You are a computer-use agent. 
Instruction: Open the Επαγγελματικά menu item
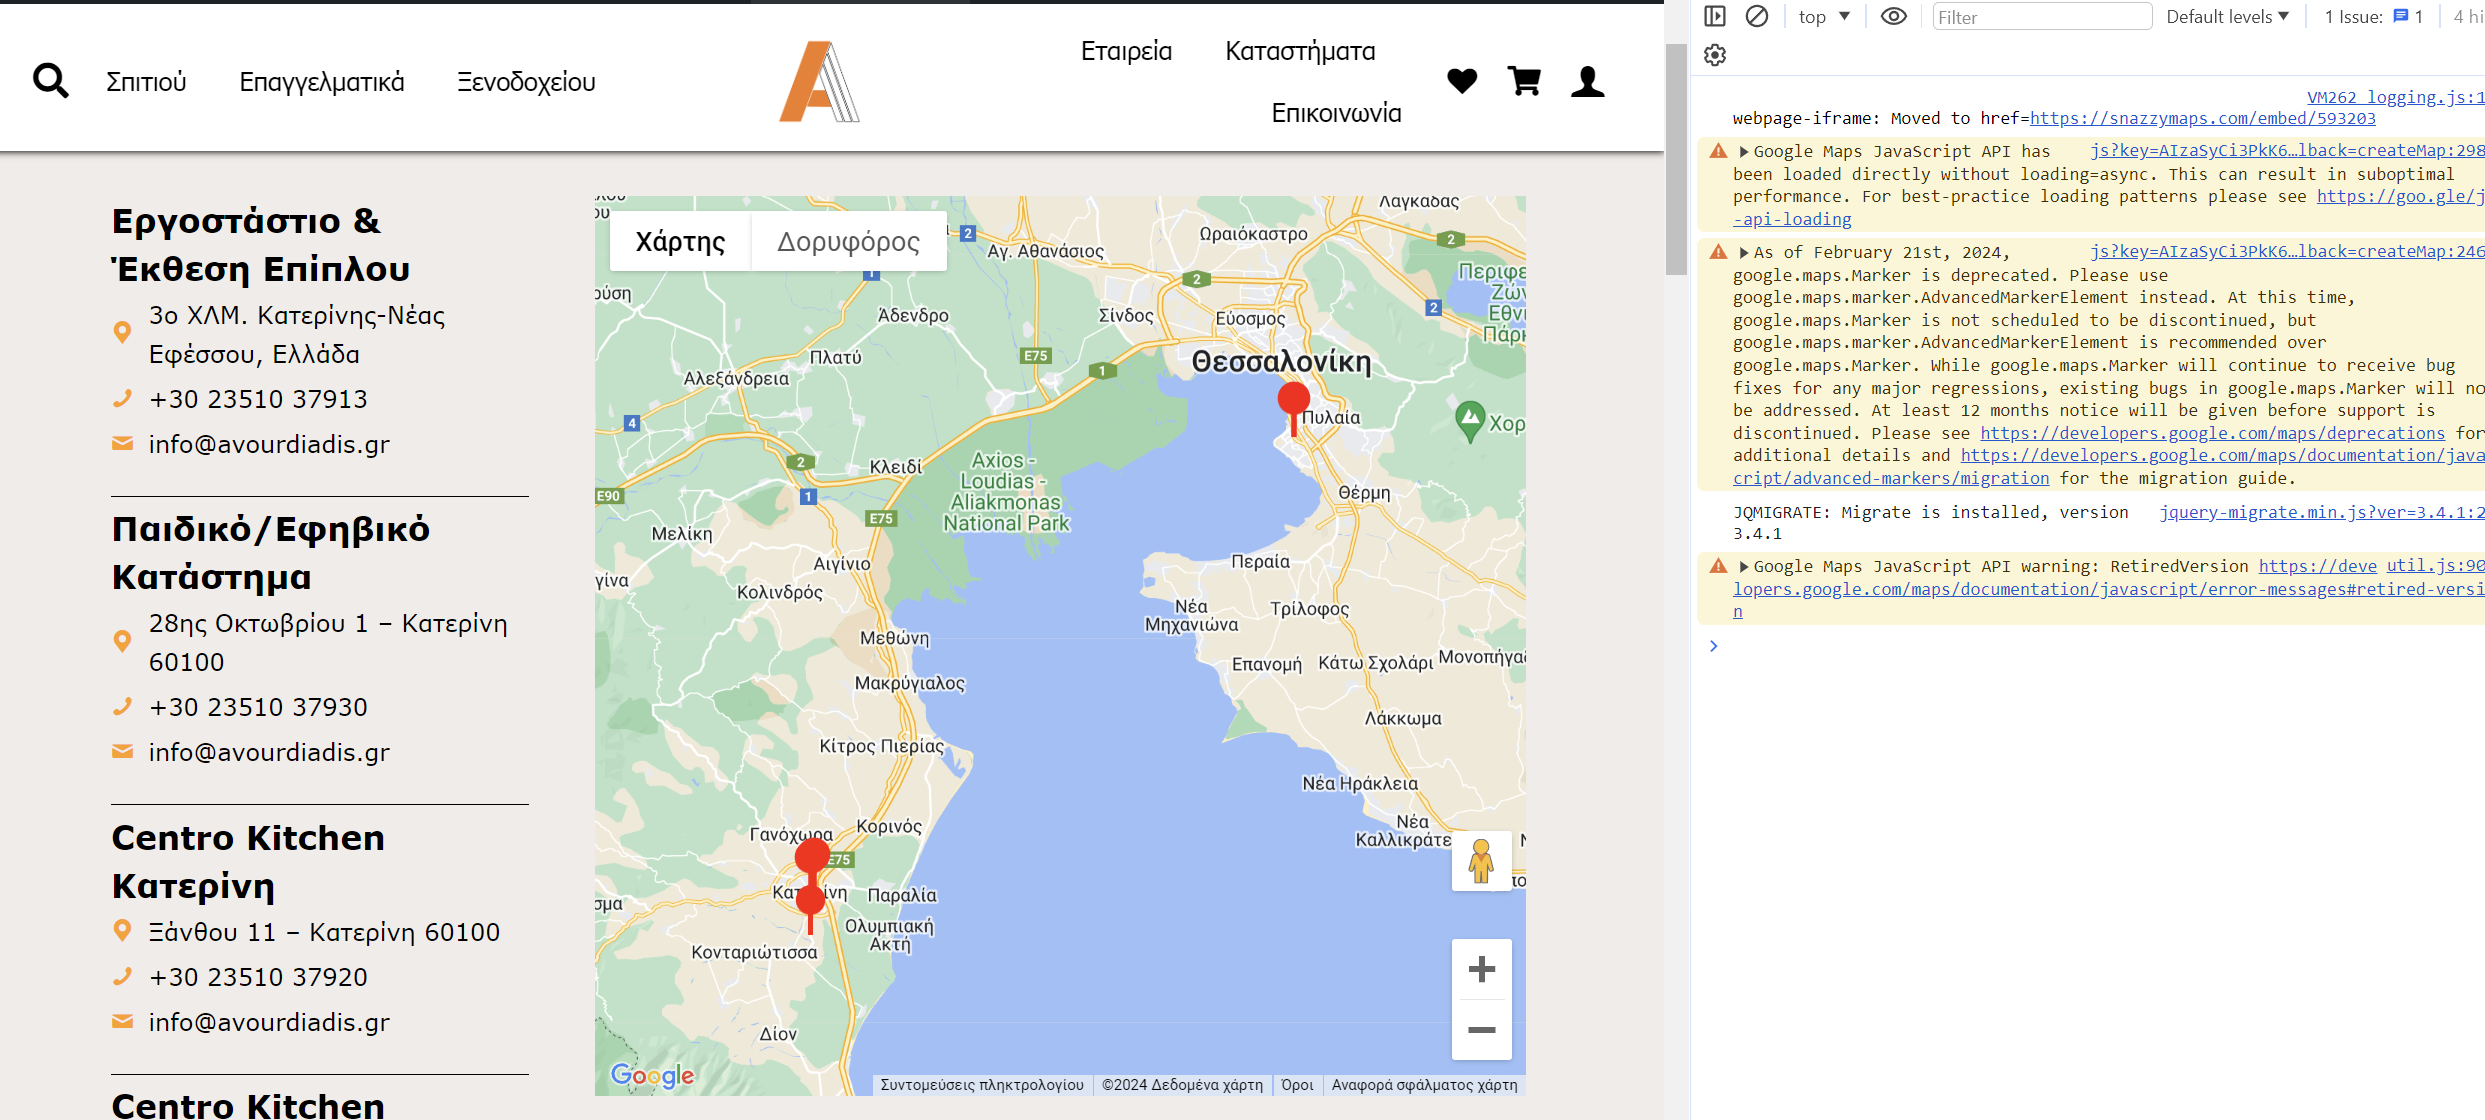pyautogui.click(x=322, y=82)
